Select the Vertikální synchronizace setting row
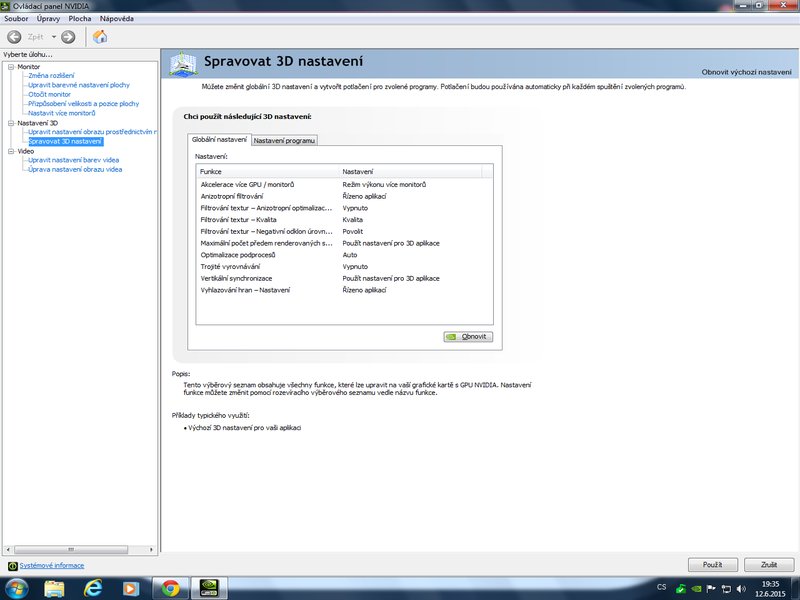800x600 pixels. tap(250, 278)
